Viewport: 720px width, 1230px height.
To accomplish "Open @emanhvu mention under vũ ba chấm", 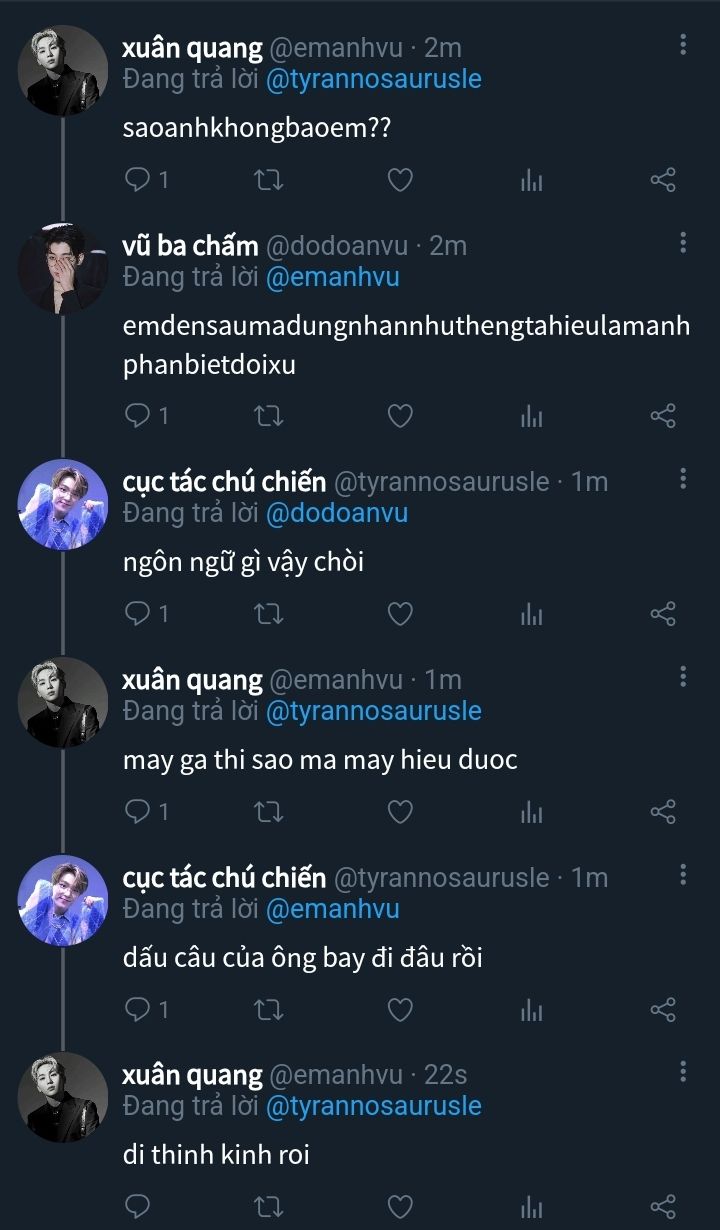I will coord(332,277).
